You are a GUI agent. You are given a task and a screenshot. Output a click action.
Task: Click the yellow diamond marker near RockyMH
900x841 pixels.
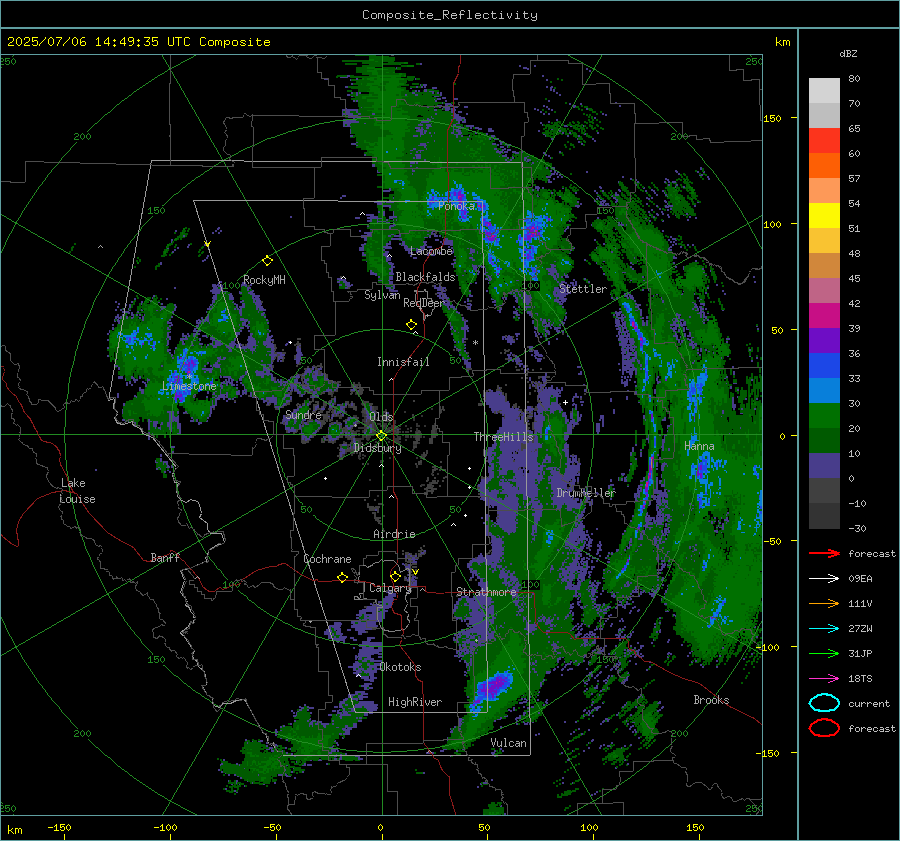tap(267, 261)
